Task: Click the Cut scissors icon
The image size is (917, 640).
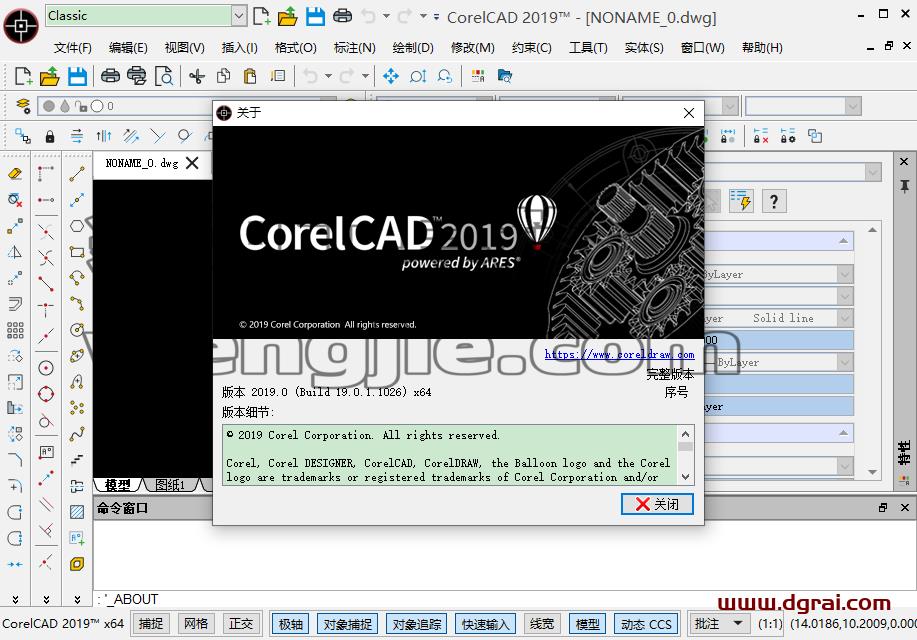Action: [x=197, y=76]
